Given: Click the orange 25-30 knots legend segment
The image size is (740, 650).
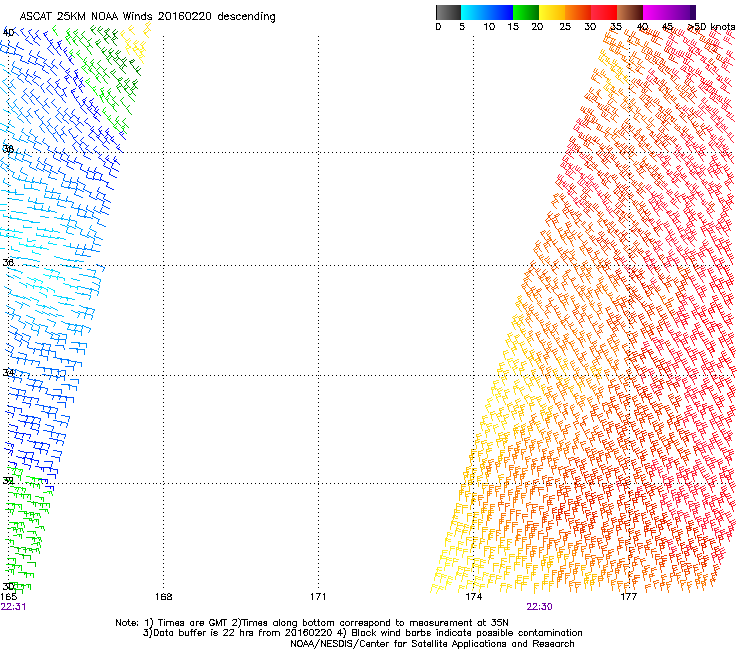Looking at the screenshot, I should click(578, 12).
